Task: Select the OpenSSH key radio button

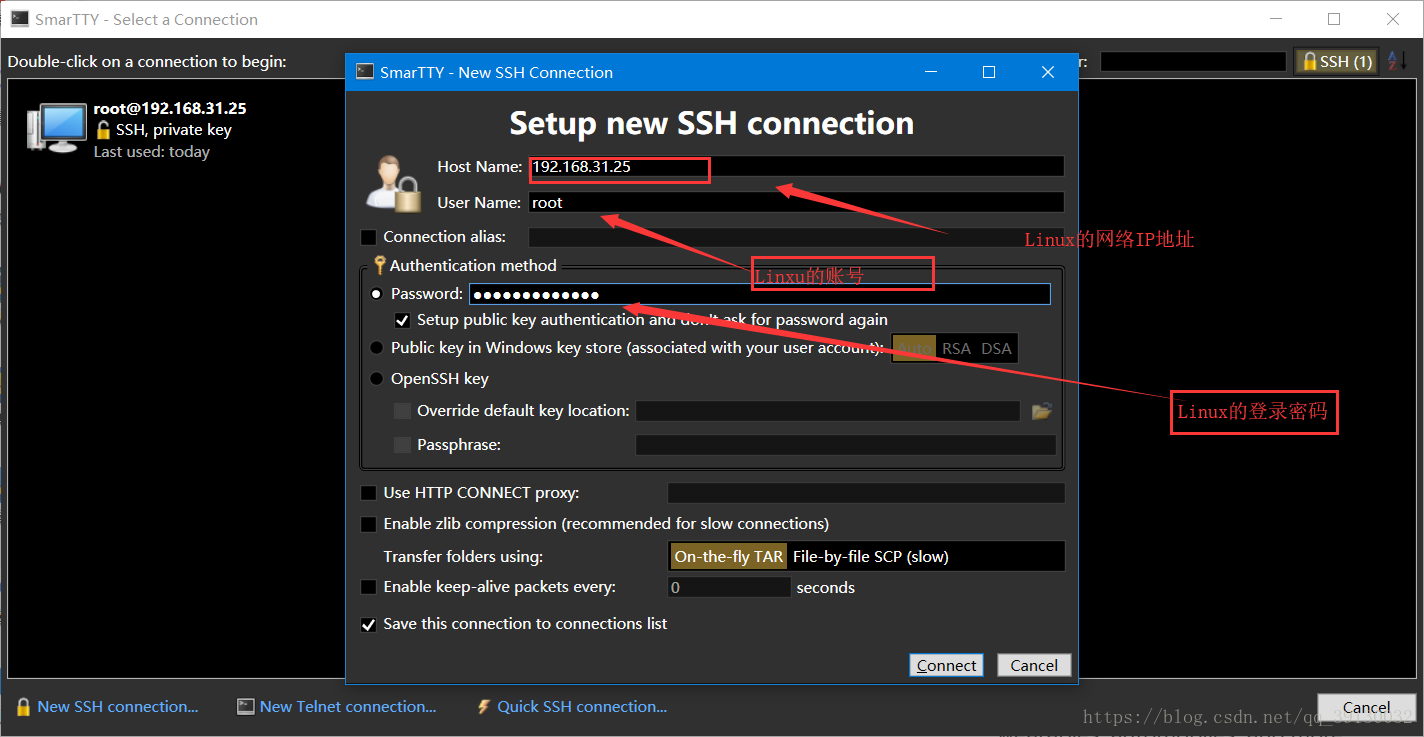Action: [377, 379]
